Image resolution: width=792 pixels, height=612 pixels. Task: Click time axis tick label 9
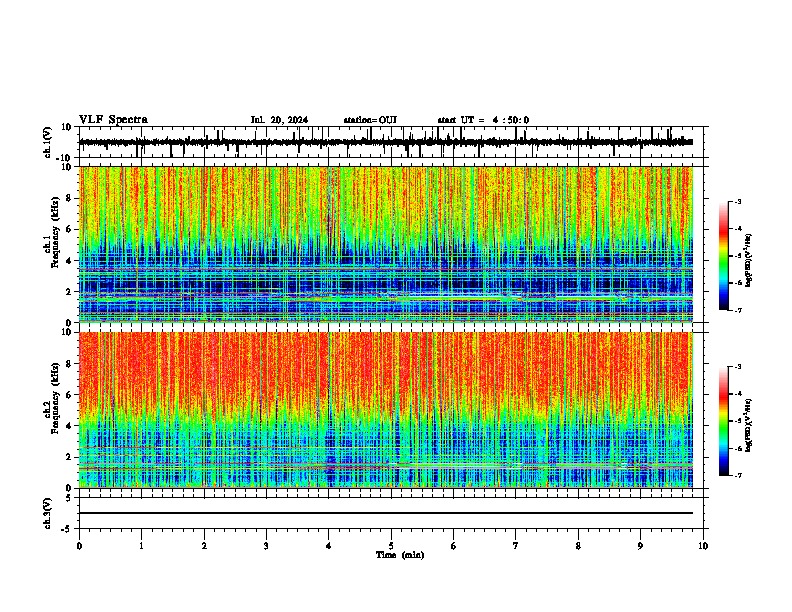pyautogui.click(x=640, y=546)
